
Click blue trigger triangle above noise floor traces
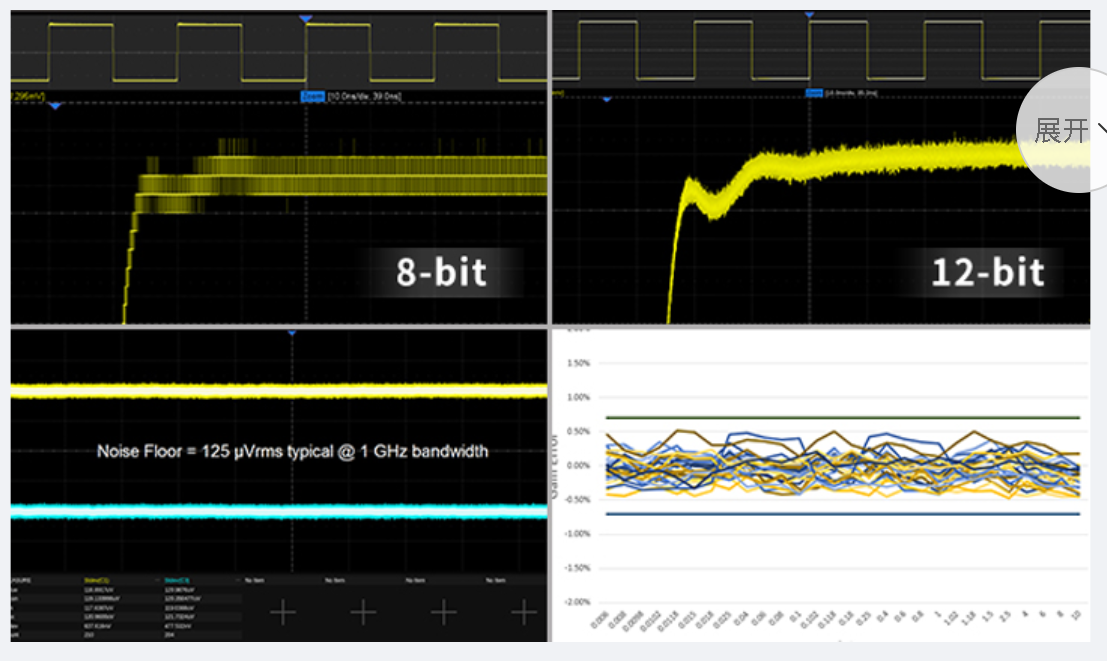[x=291, y=332]
